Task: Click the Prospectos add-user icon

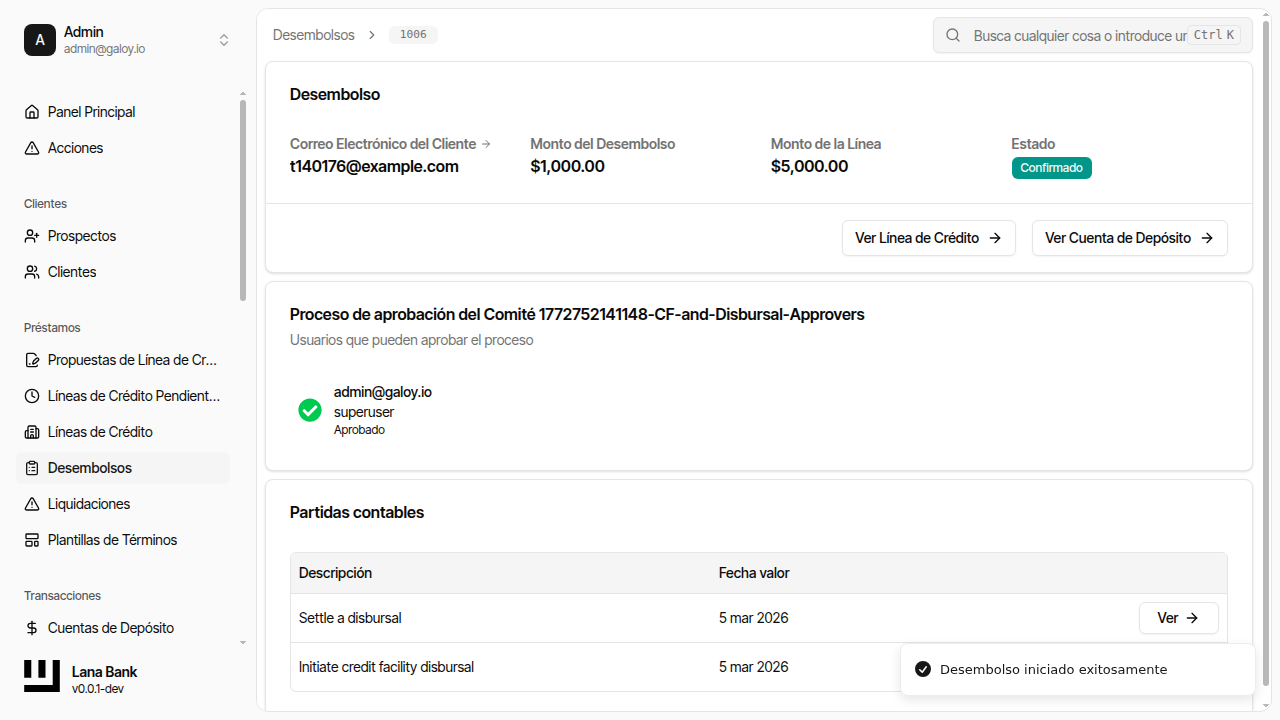Action: 32,236
